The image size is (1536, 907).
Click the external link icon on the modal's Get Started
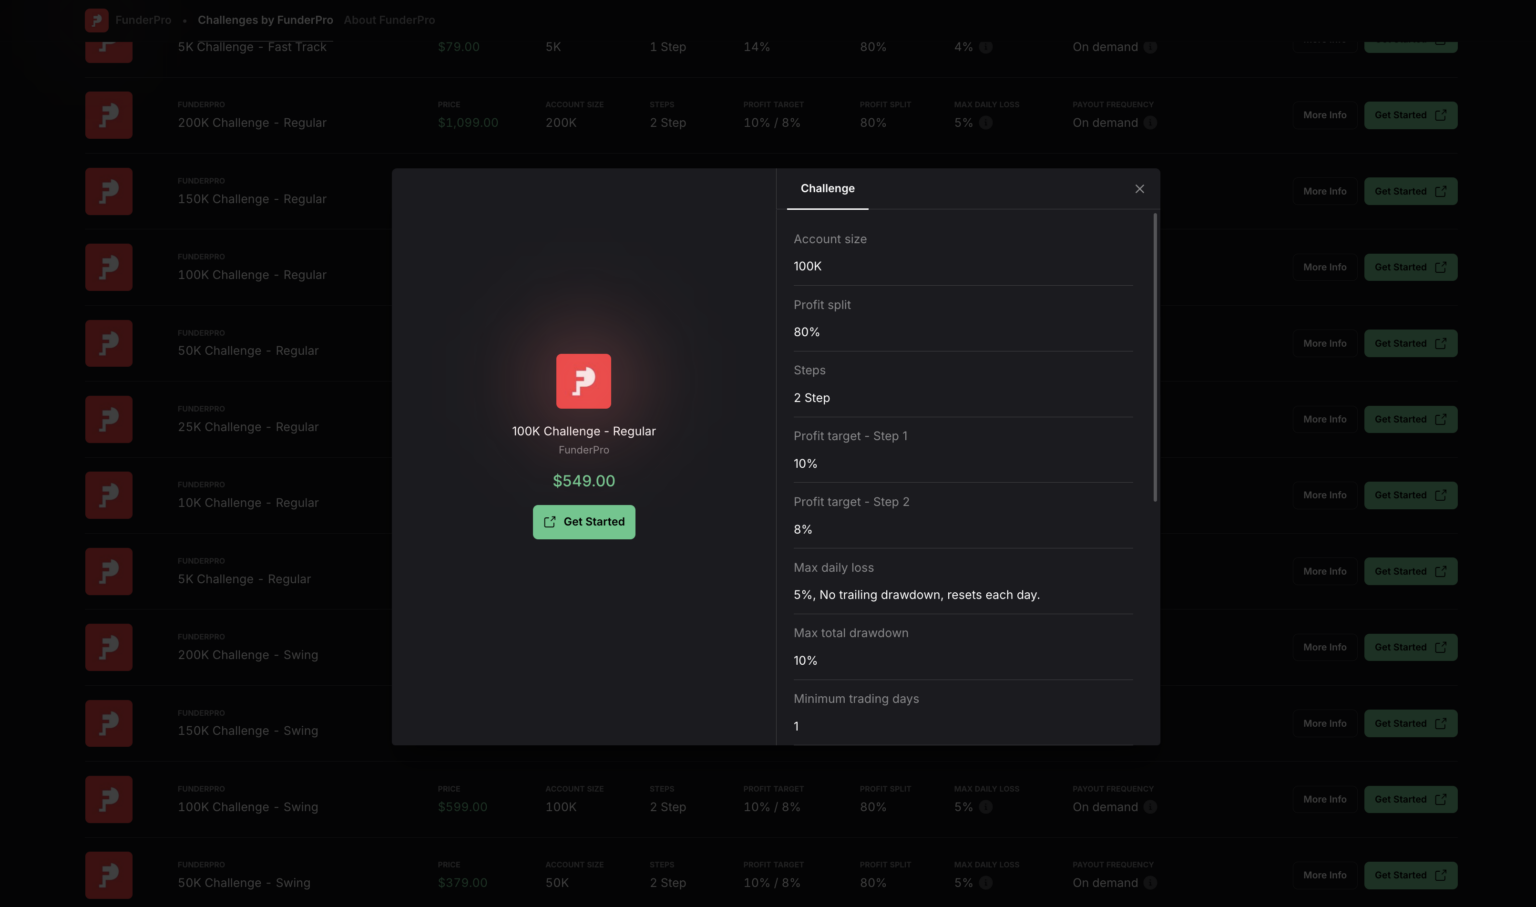point(549,521)
